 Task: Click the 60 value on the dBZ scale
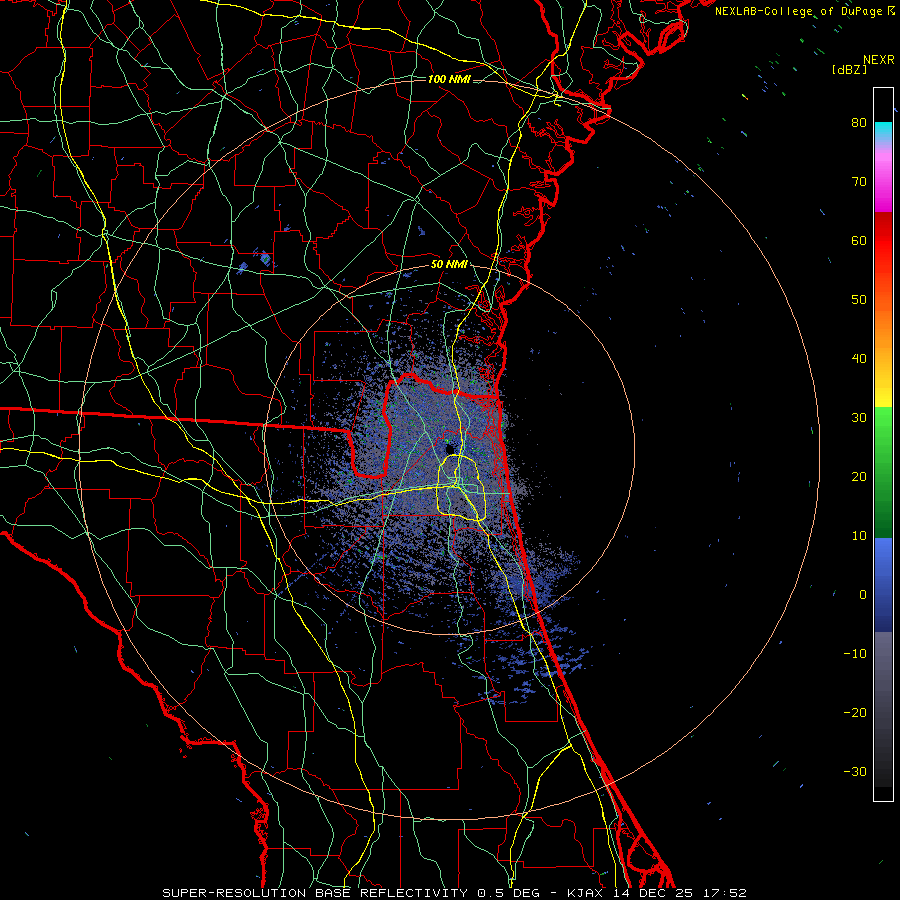pos(859,240)
